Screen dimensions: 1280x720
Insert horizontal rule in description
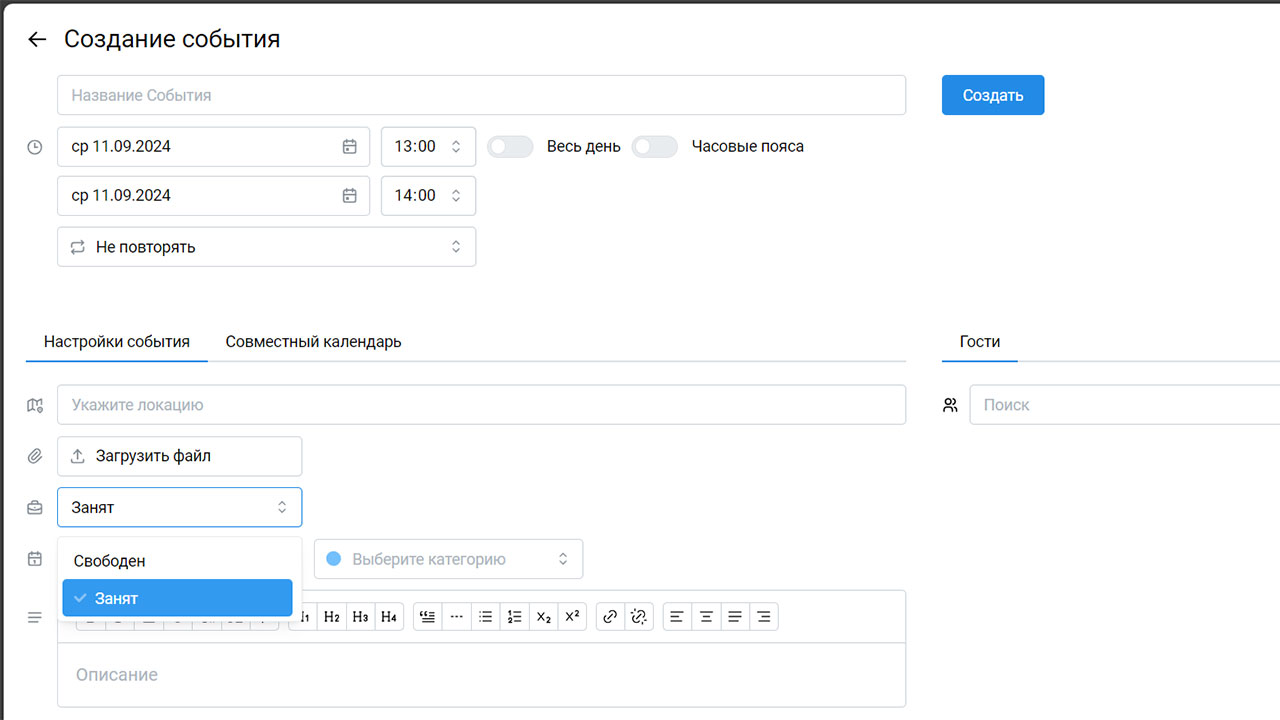(x=457, y=617)
